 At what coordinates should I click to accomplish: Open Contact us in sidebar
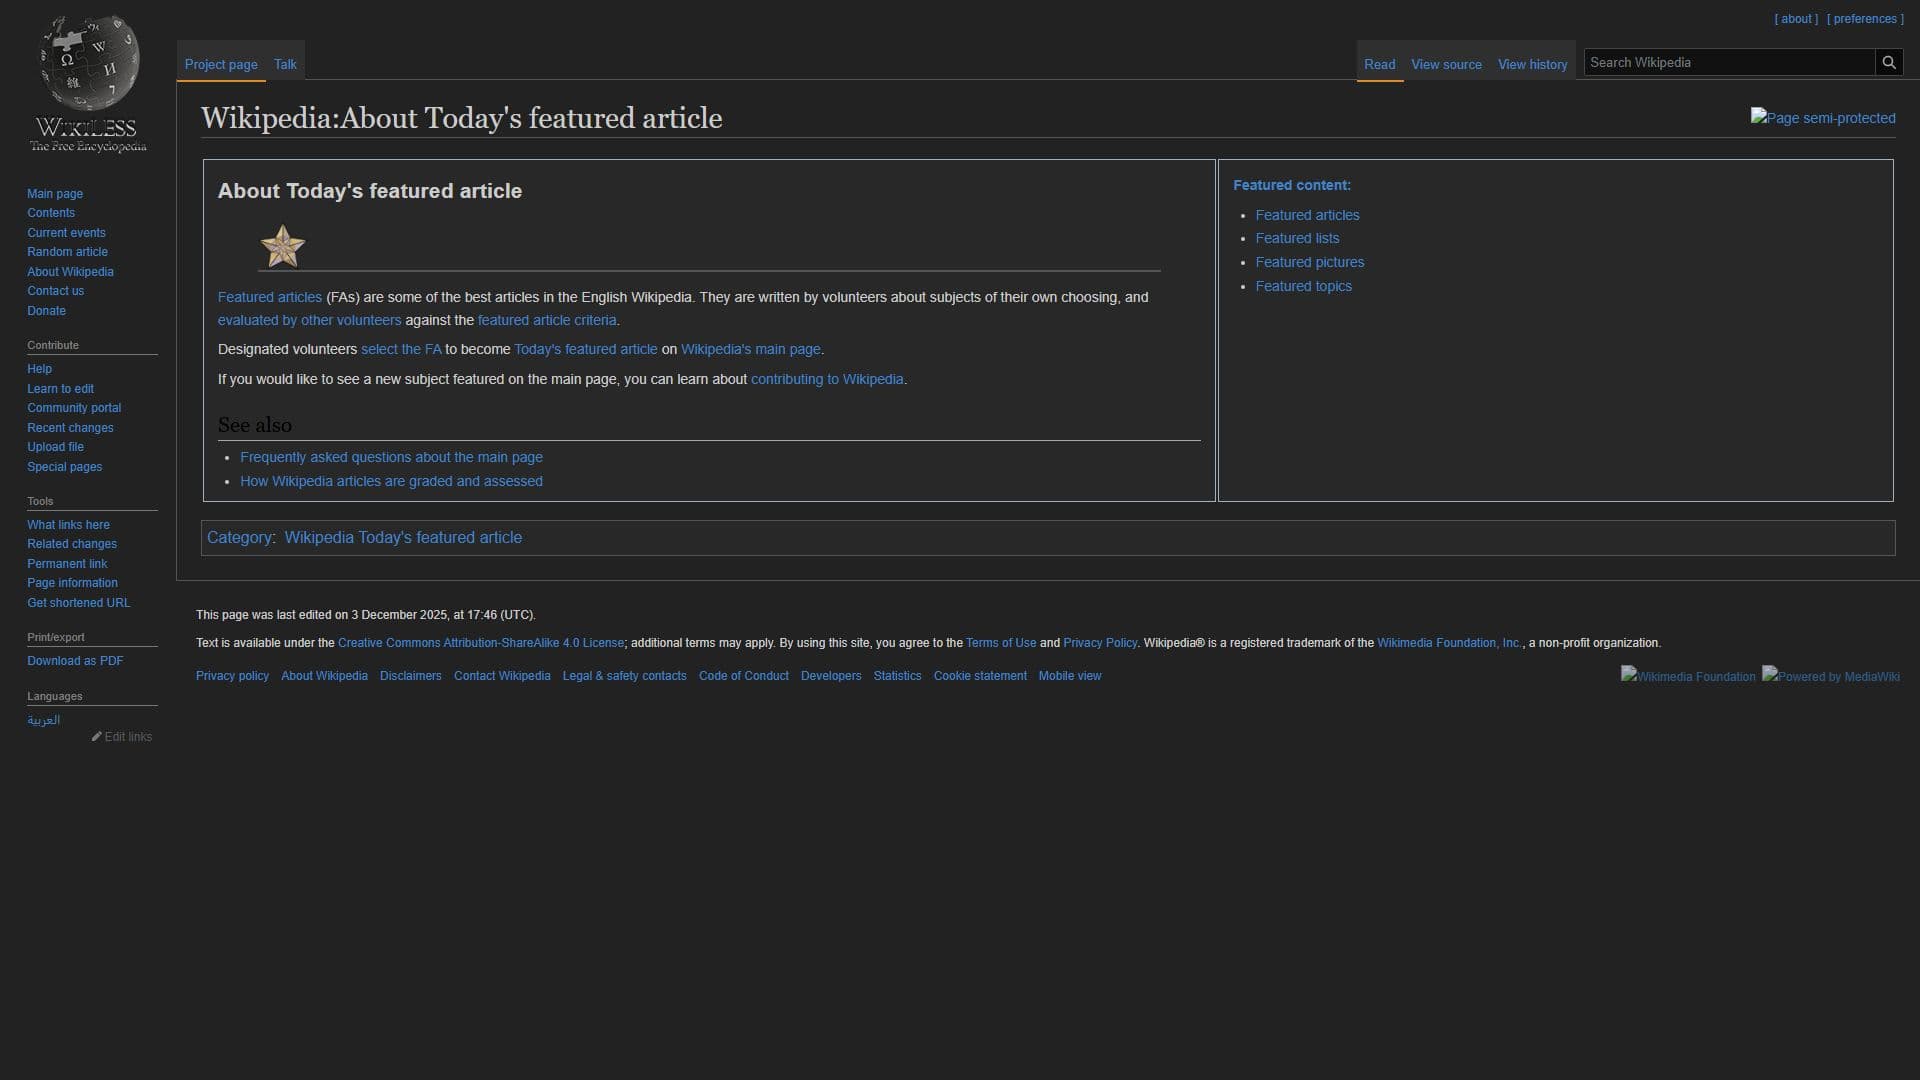(x=55, y=291)
